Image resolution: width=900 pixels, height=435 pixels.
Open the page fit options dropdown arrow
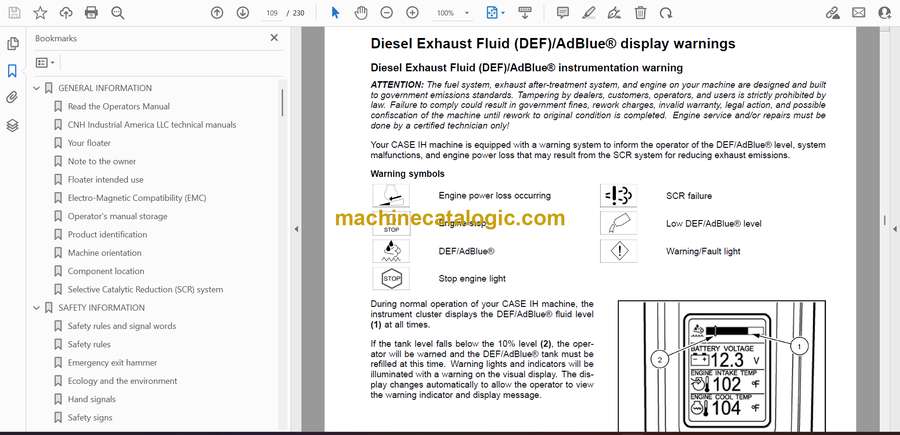(x=503, y=13)
